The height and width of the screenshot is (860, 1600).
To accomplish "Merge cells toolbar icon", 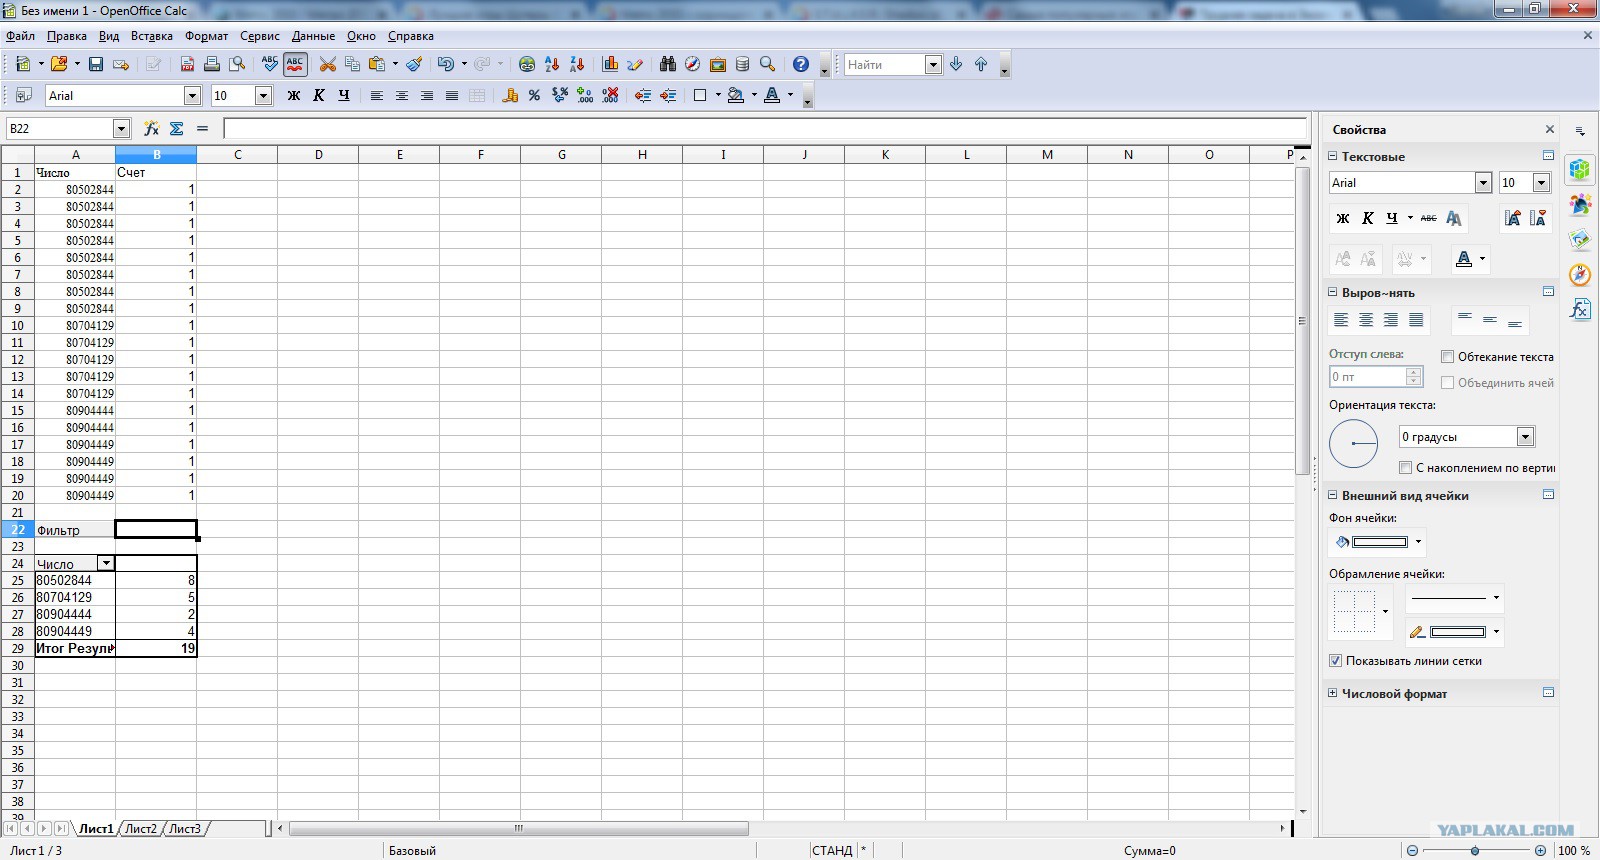I will pyautogui.click(x=477, y=95).
